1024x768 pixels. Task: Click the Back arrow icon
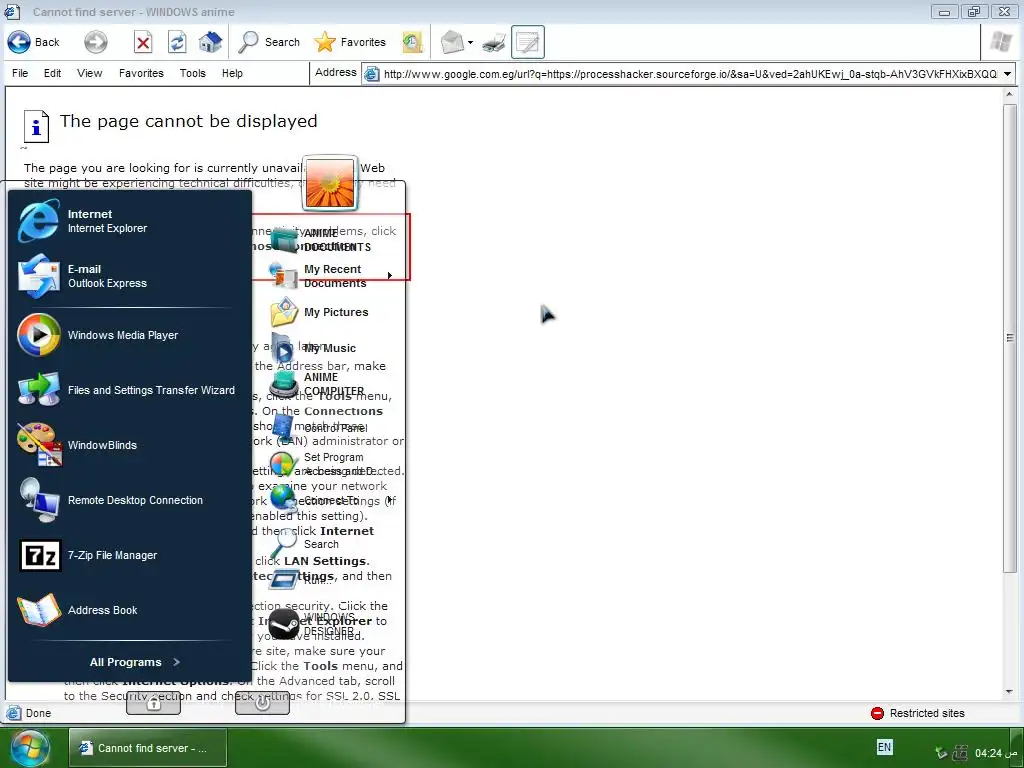click(x=19, y=42)
